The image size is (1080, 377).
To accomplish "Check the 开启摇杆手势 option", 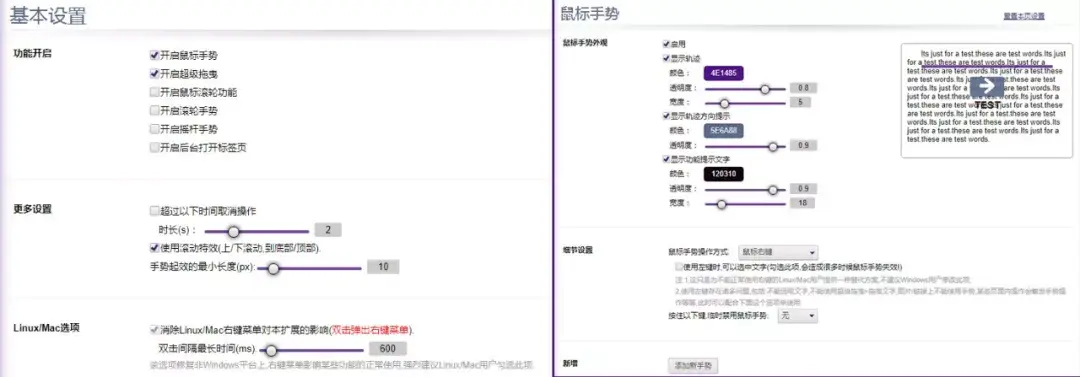I will coord(154,129).
